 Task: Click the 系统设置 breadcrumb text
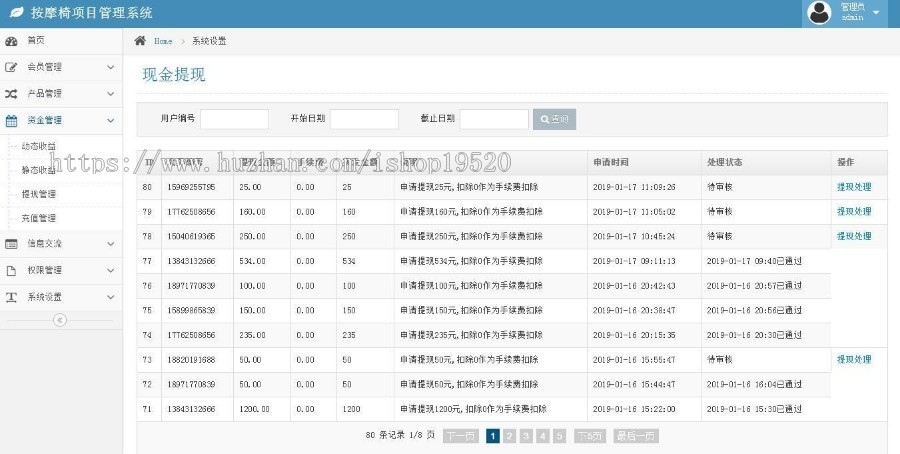(209, 41)
